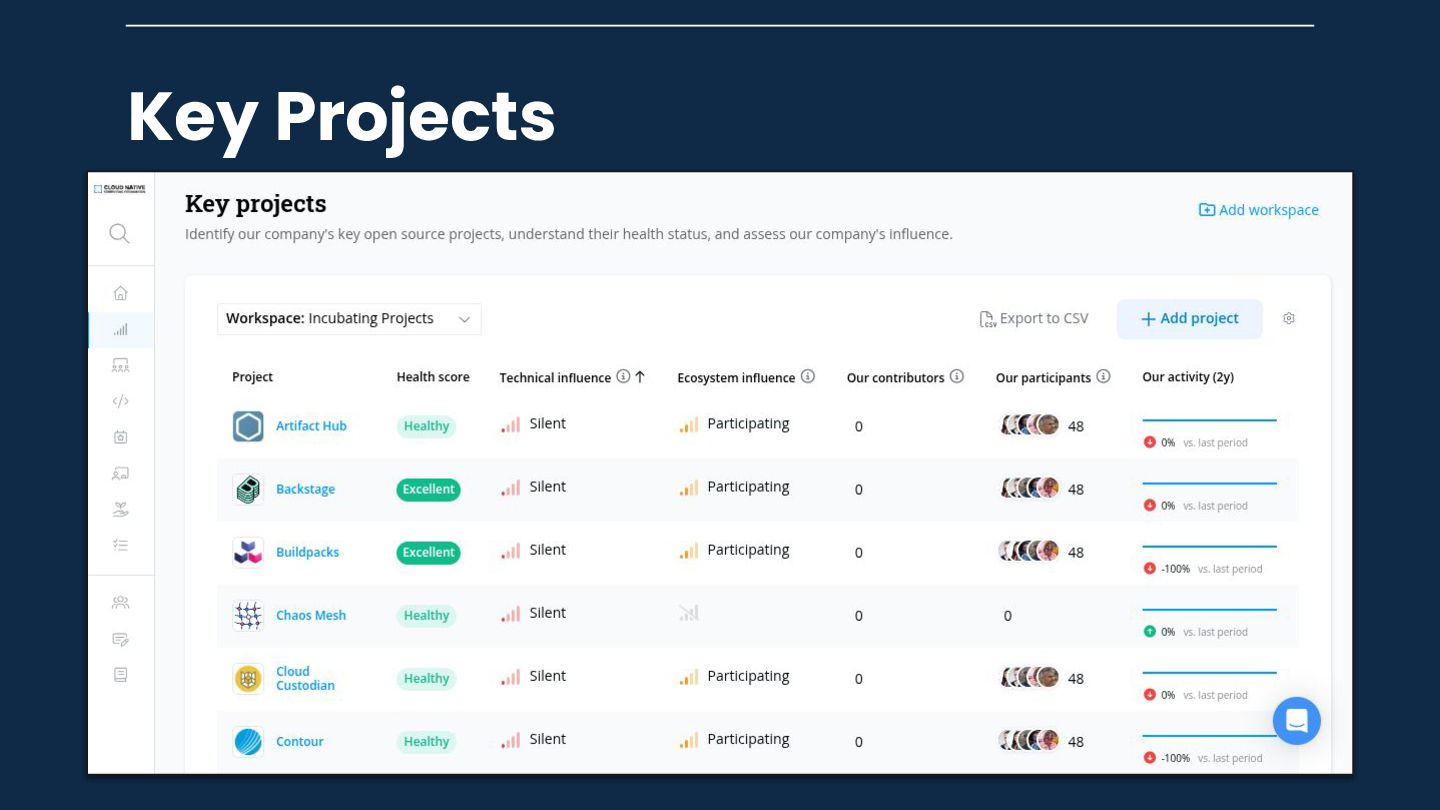Open the Backstage project link
This screenshot has height=810, width=1440.
pyautogui.click(x=306, y=489)
